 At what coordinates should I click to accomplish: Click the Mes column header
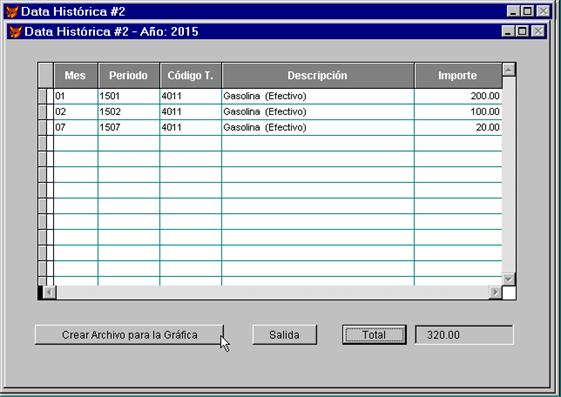pyautogui.click(x=75, y=75)
